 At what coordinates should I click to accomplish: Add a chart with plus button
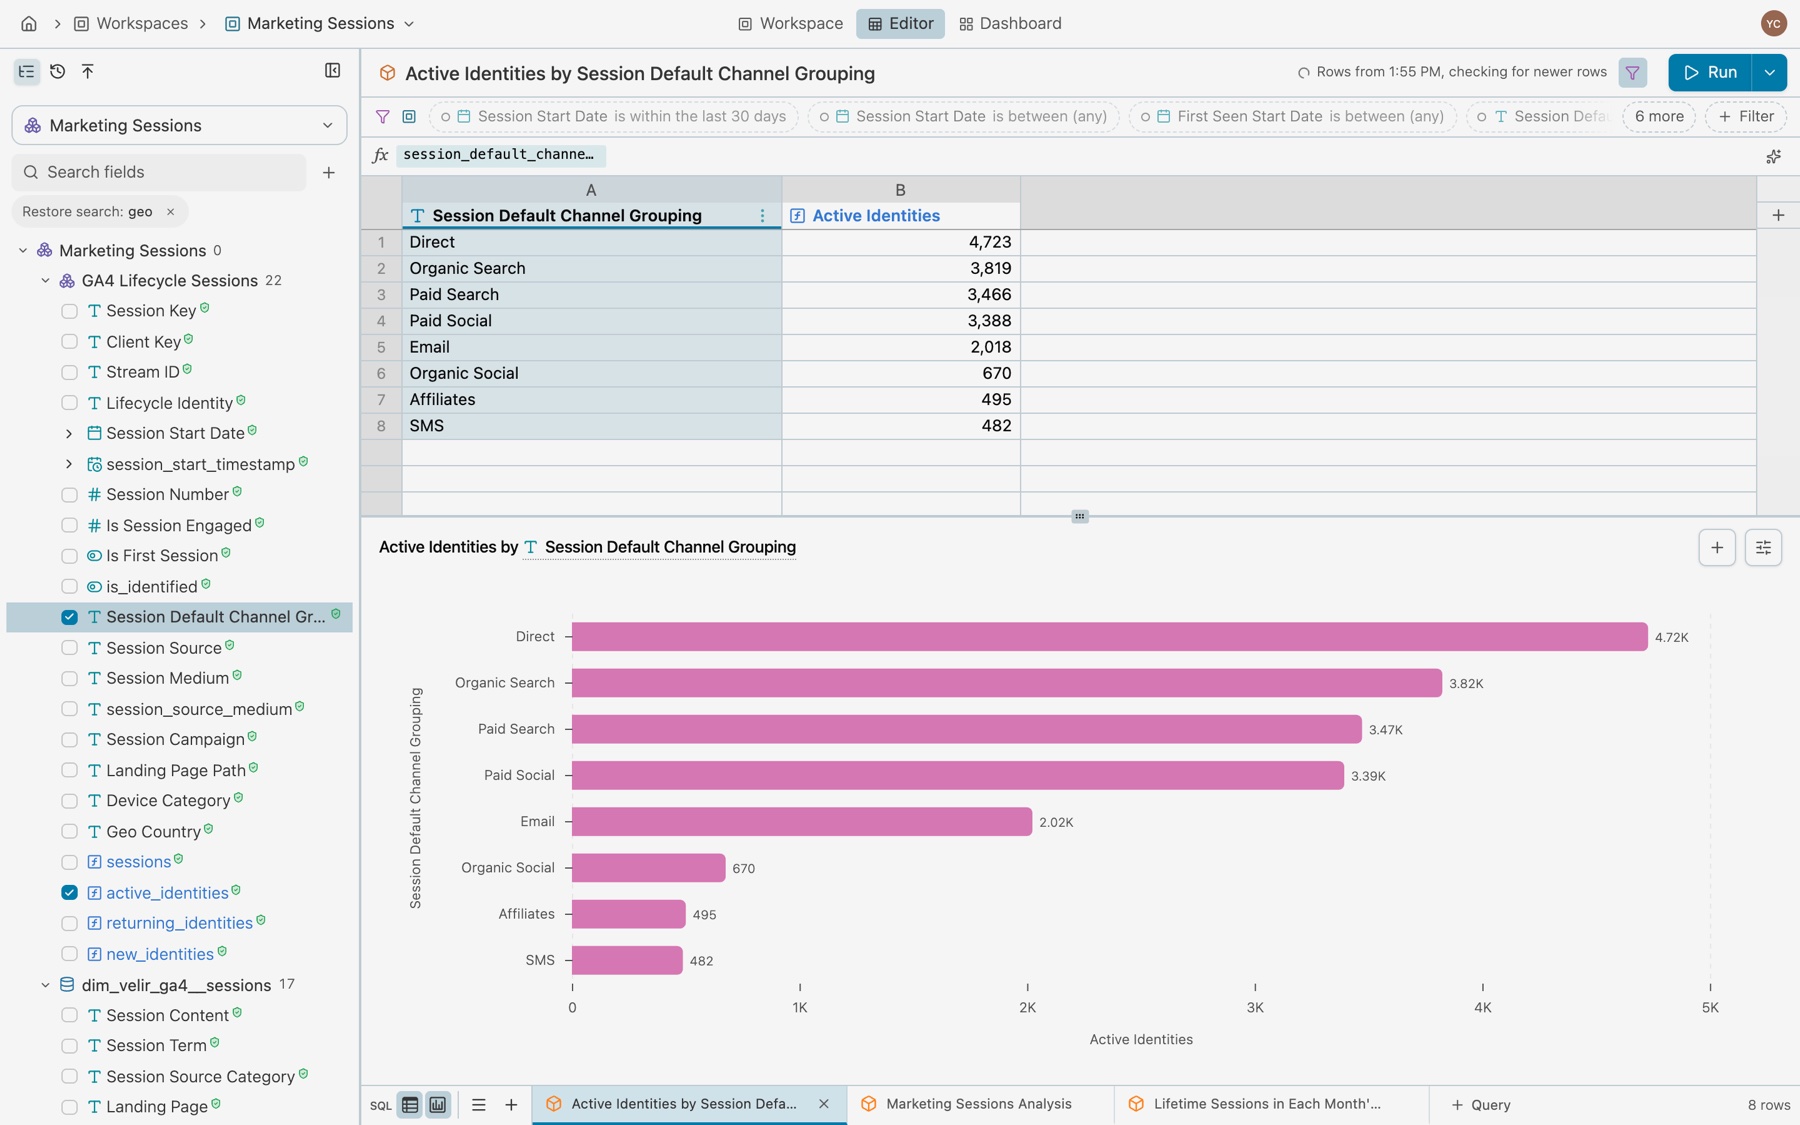click(x=1717, y=548)
